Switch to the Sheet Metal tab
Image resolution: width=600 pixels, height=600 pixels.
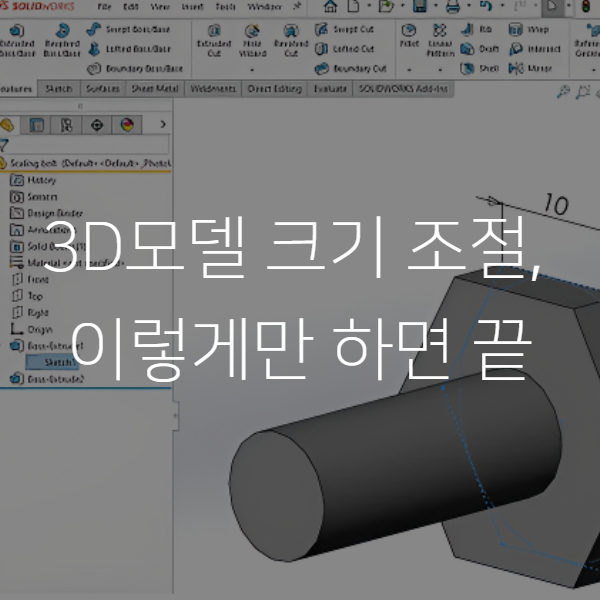(155, 89)
